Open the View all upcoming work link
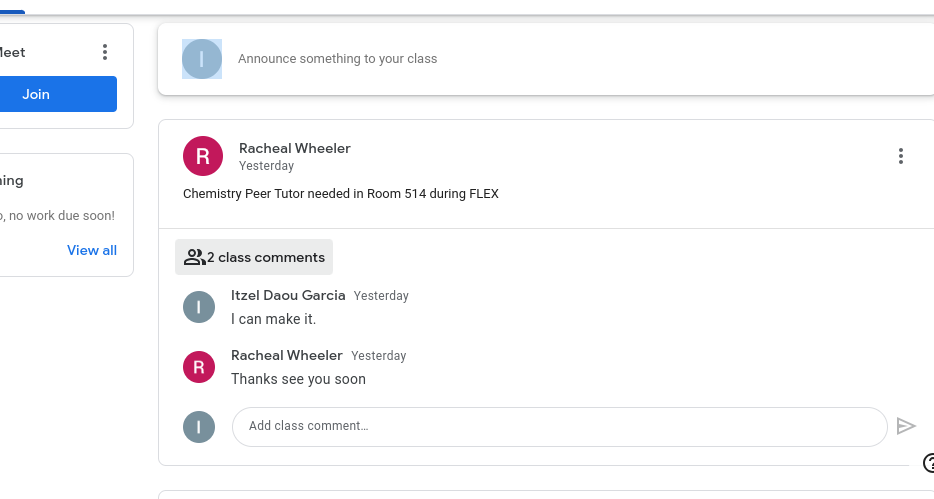 point(92,250)
